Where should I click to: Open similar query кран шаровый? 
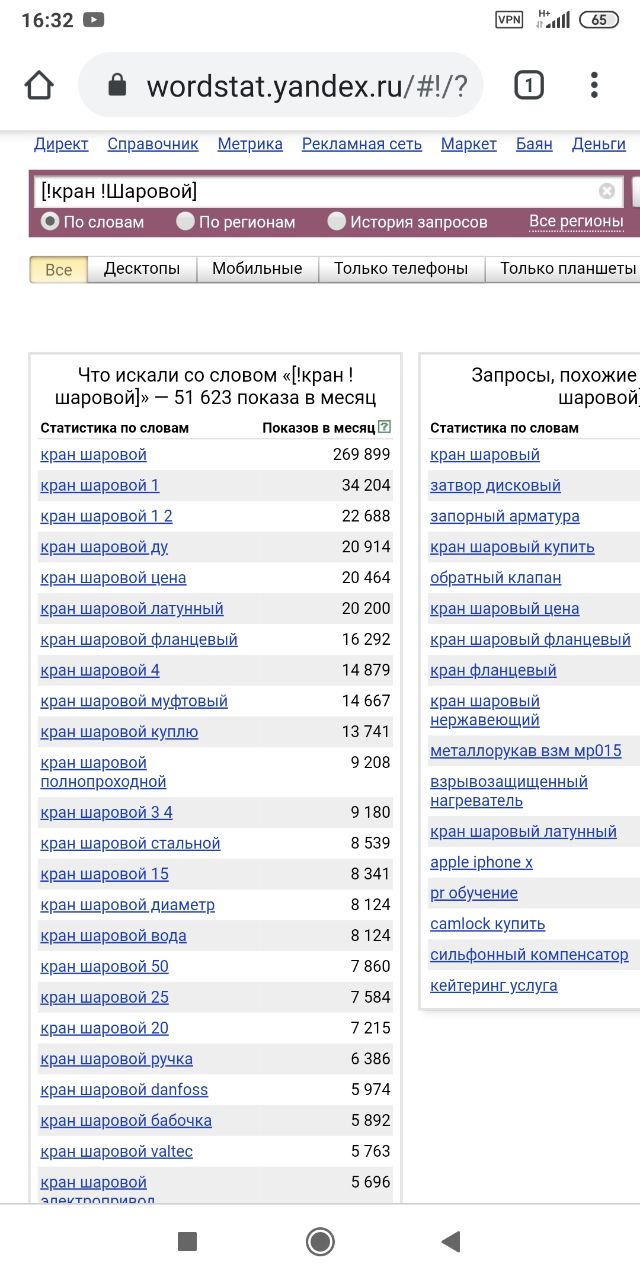tap(485, 455)
